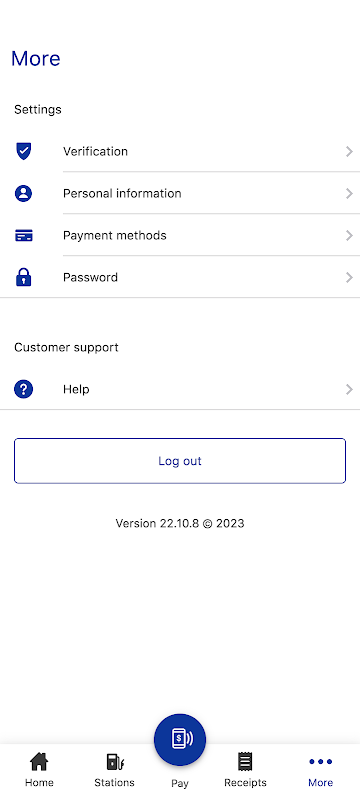Open Help using its right chevron

click(x=349, y=389)
